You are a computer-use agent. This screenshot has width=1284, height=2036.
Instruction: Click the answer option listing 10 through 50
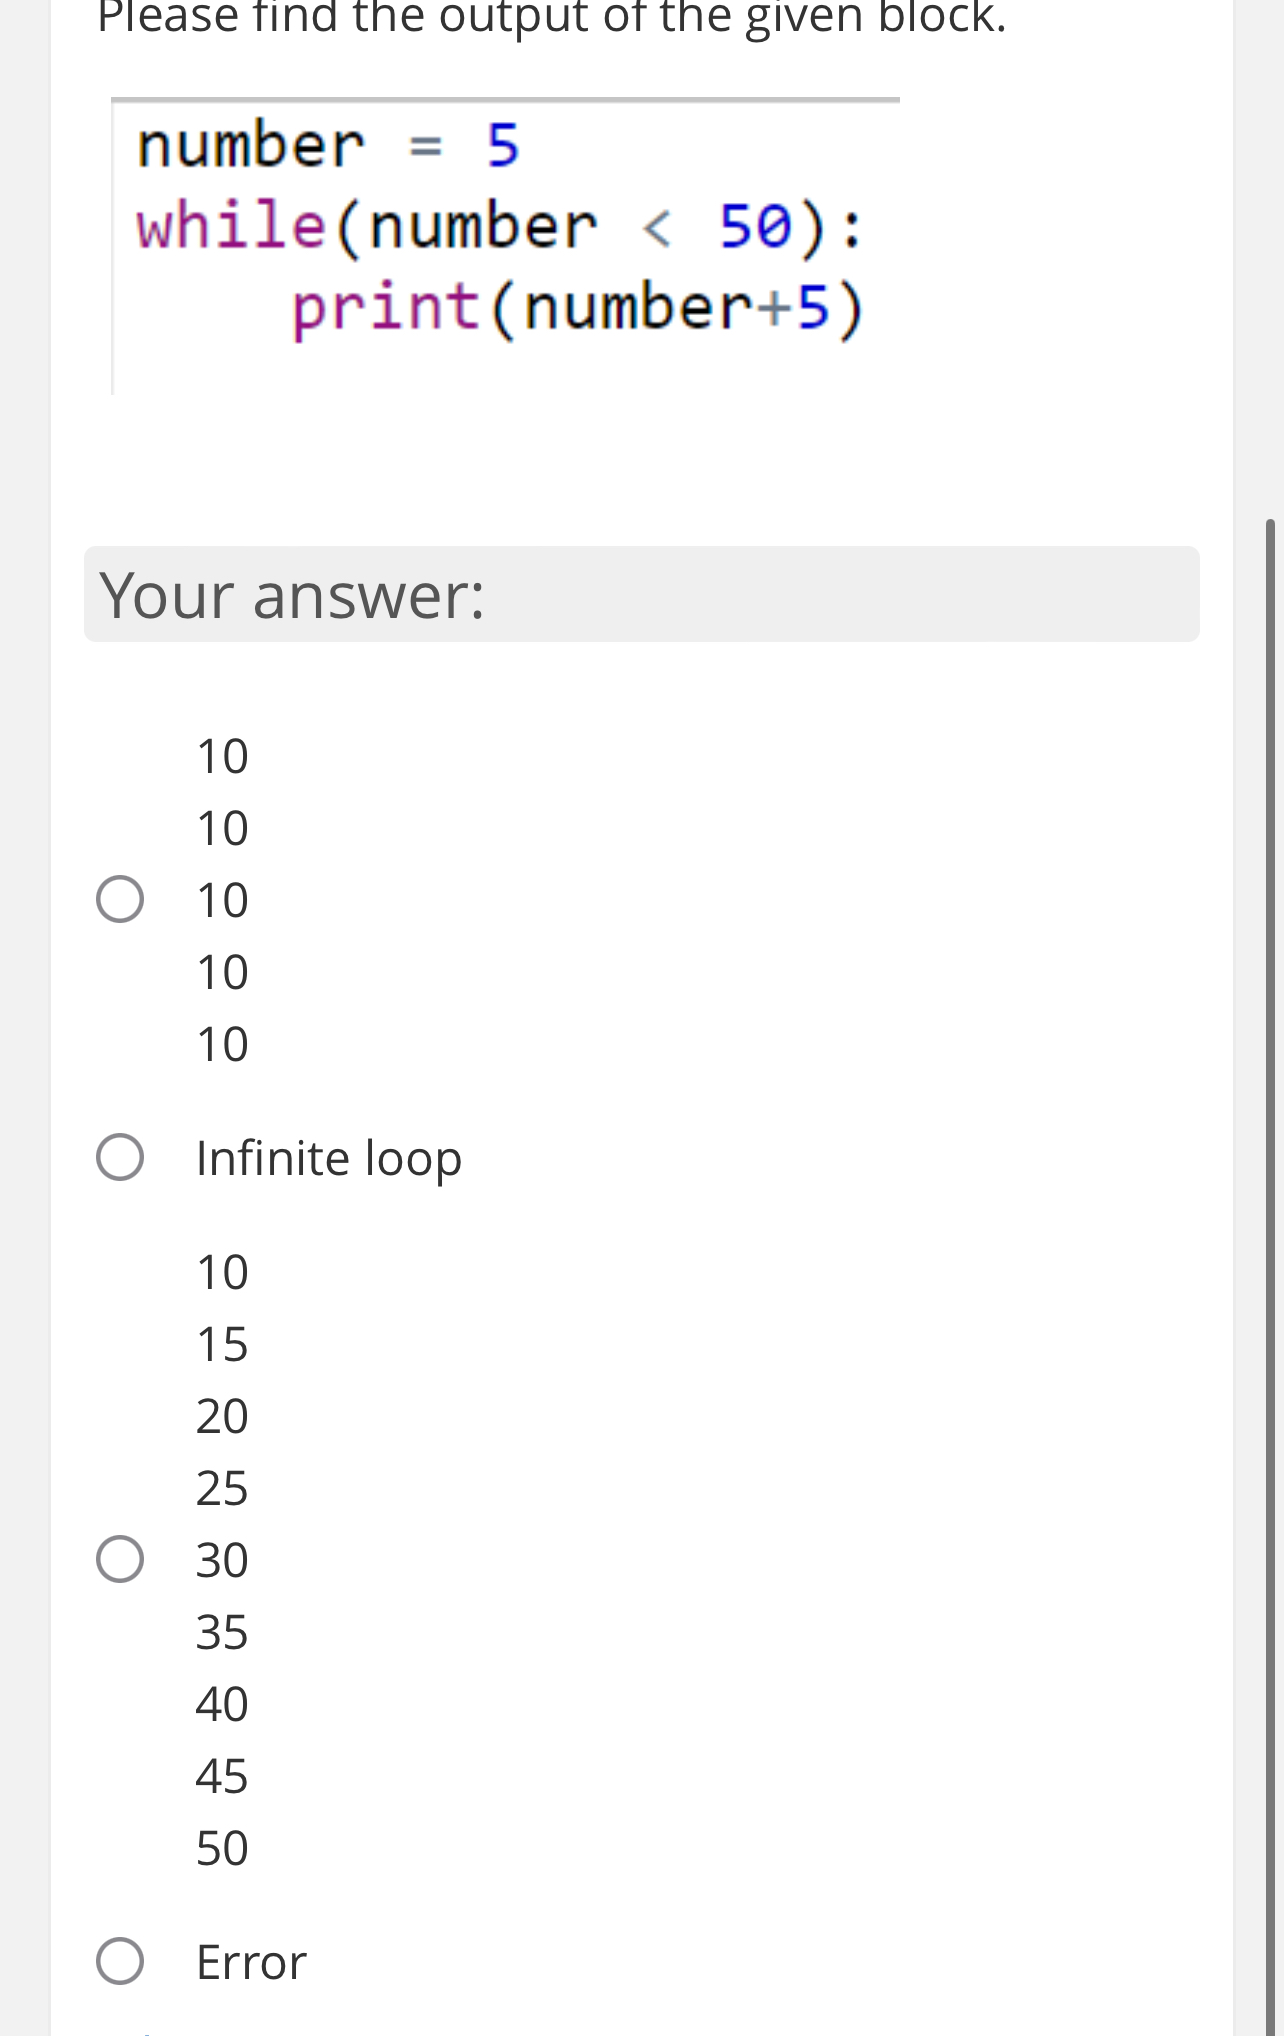point(221,1559)
